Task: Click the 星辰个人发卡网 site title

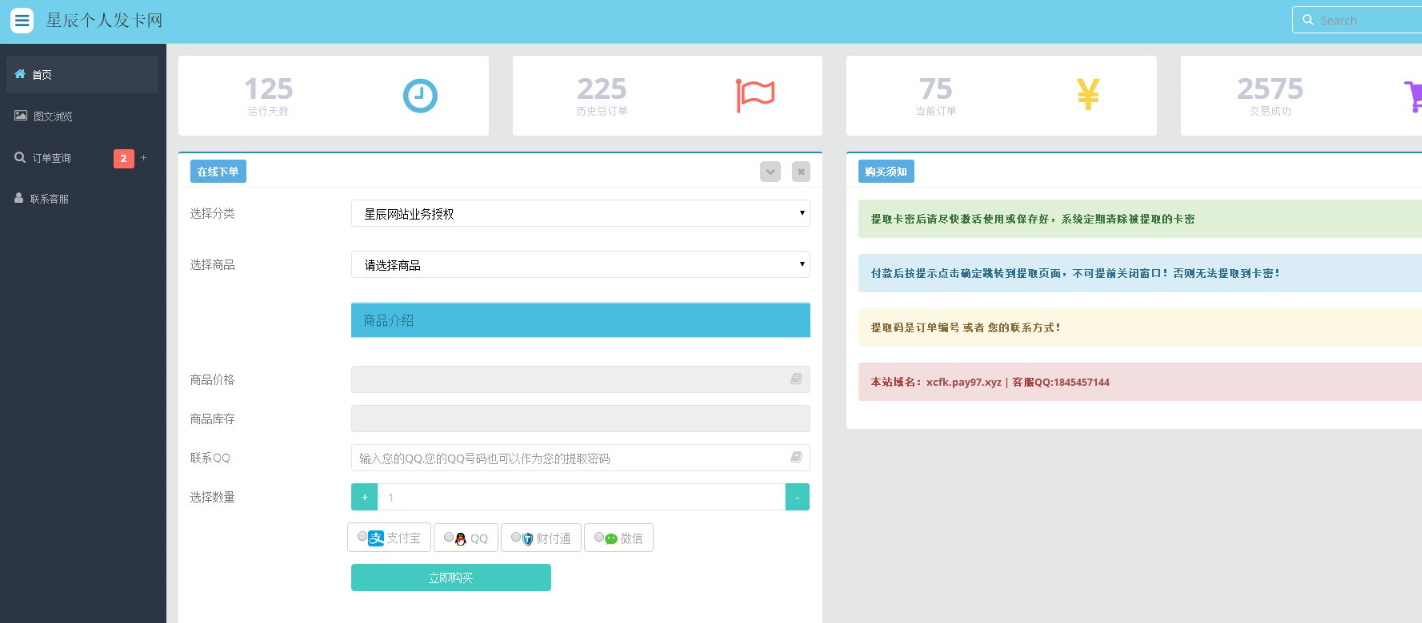Action: 104,20
